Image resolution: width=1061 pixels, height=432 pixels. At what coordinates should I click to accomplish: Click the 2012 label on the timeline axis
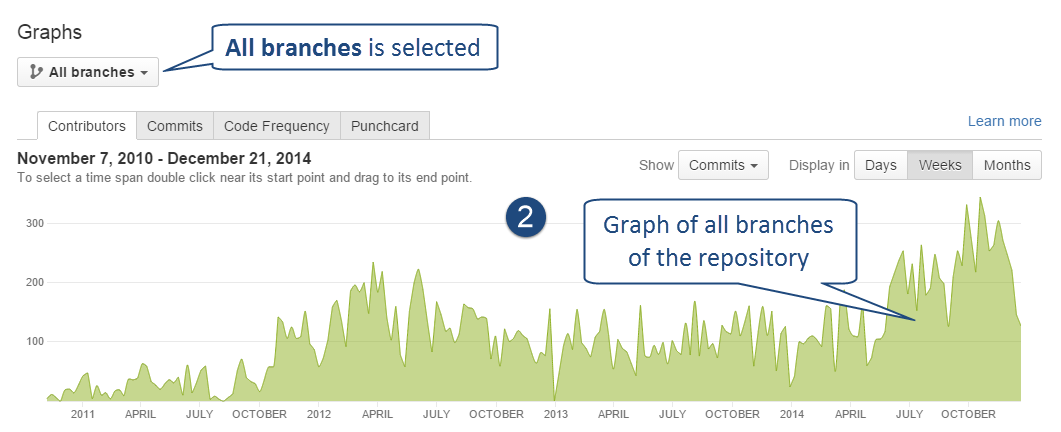click(x=319, y=413)
